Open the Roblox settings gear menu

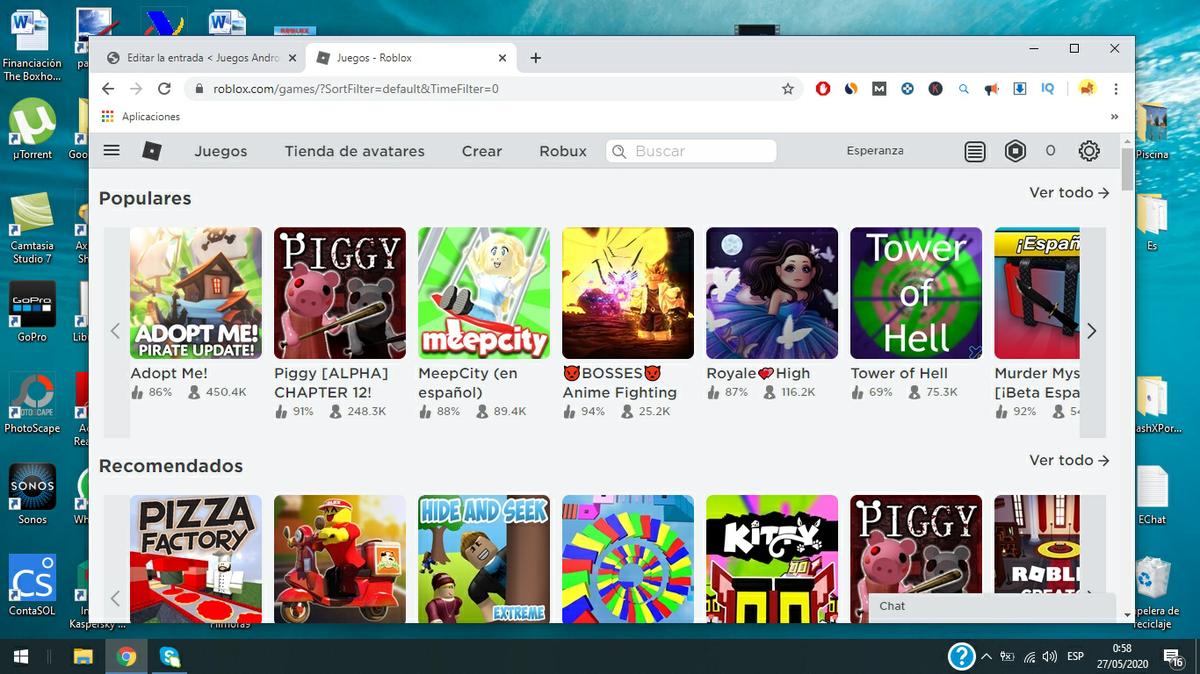tap(1089, 150)
